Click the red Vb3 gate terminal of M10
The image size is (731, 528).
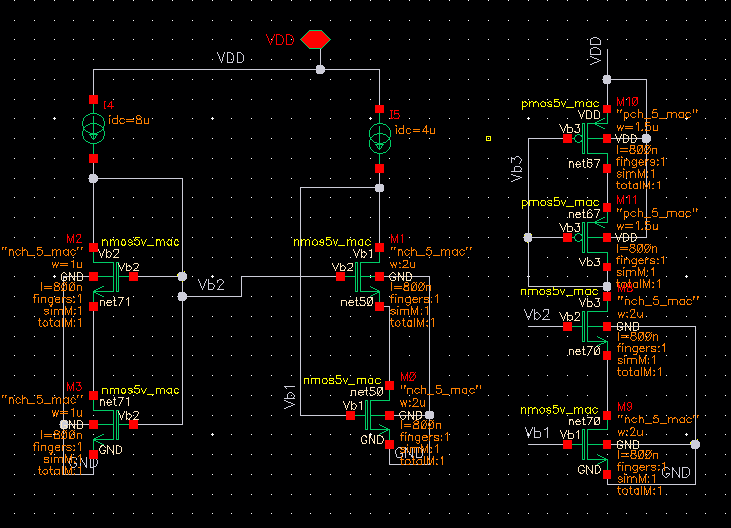point(567,138)
